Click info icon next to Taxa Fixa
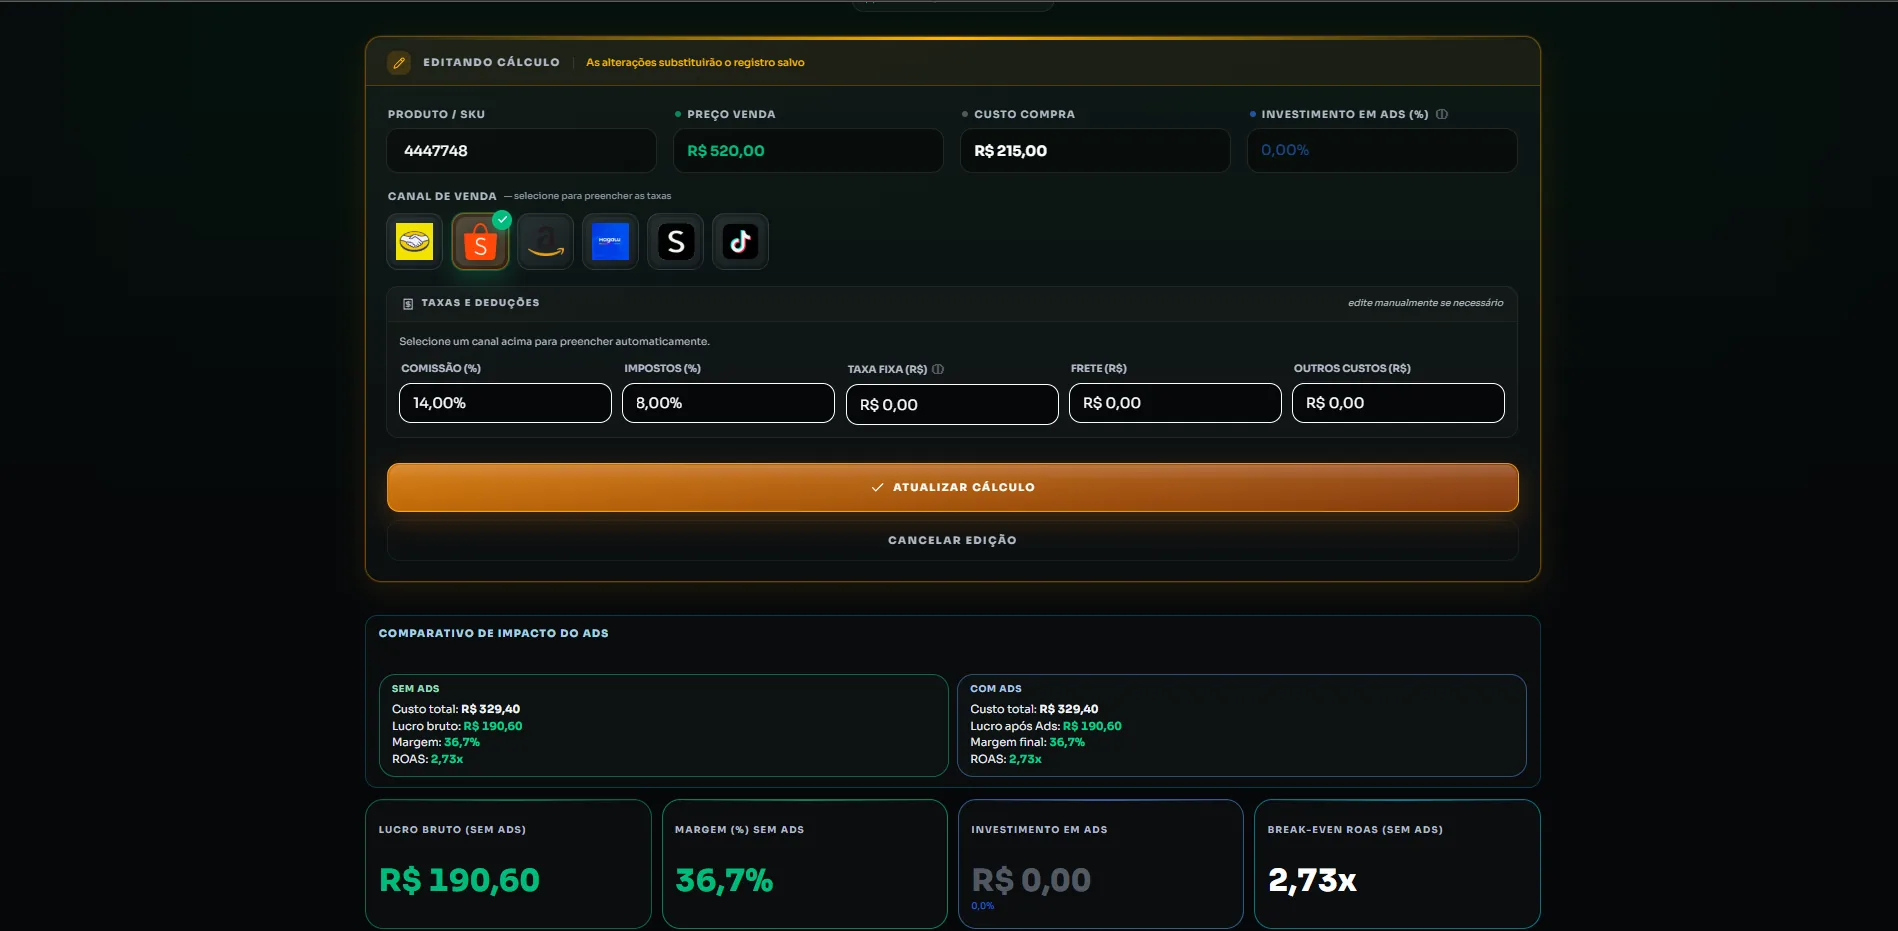 tap(938, 369)
